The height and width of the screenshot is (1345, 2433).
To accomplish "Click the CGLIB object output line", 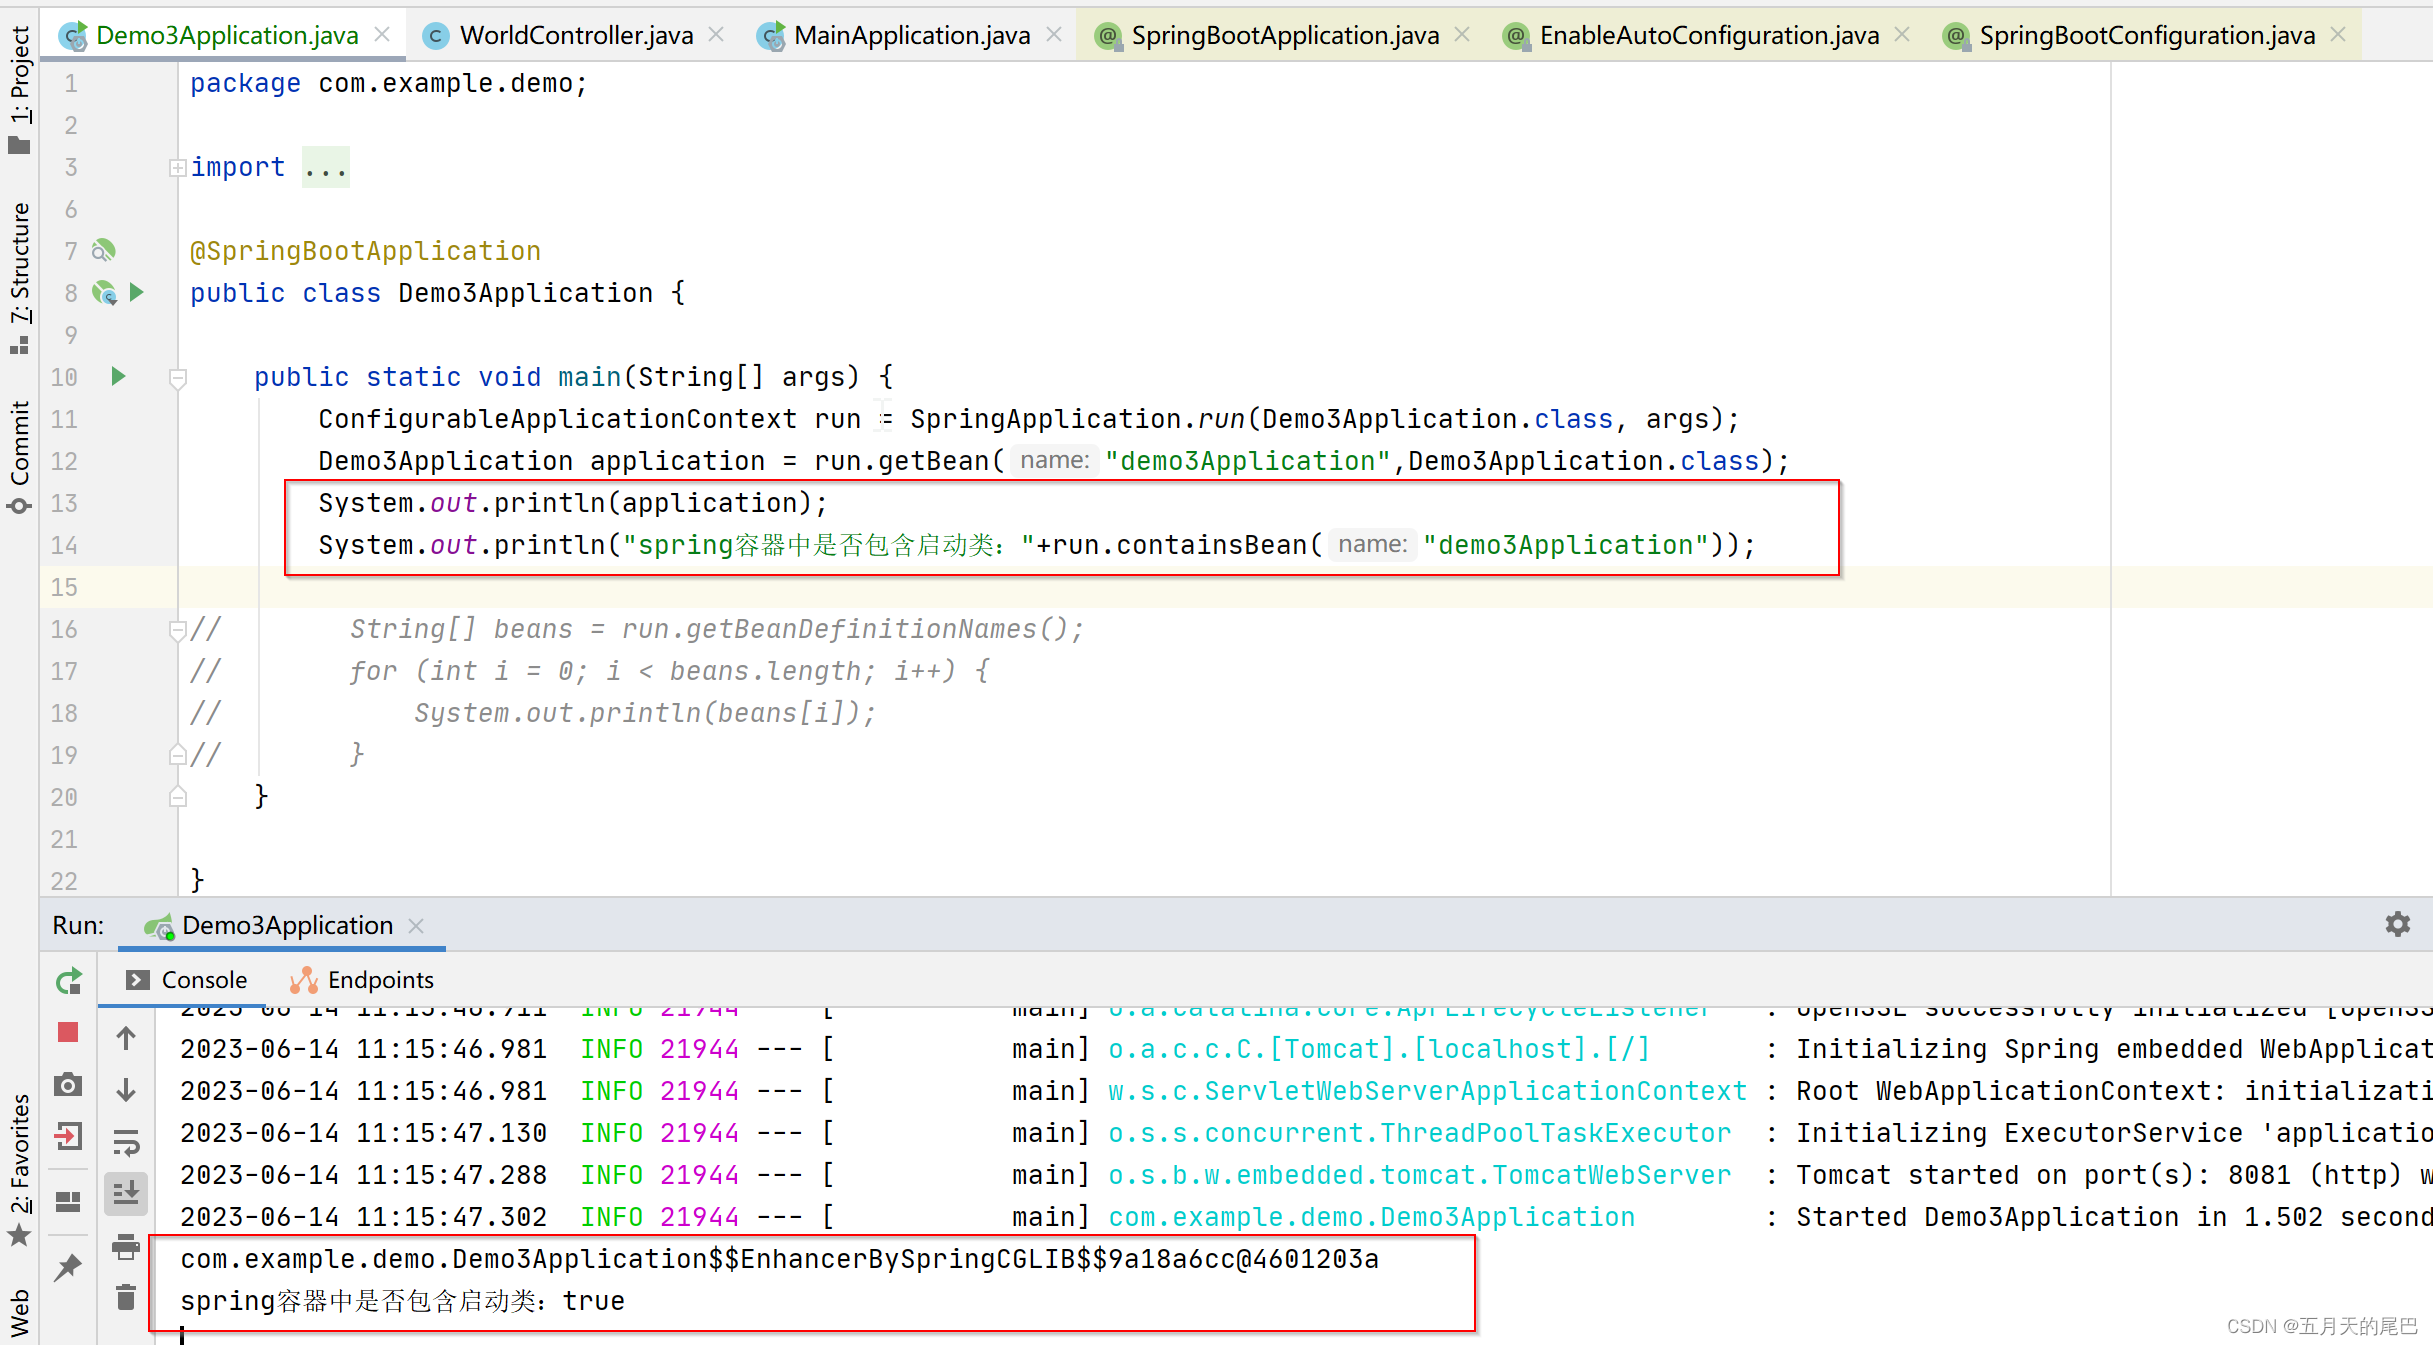I will 780,1259.
